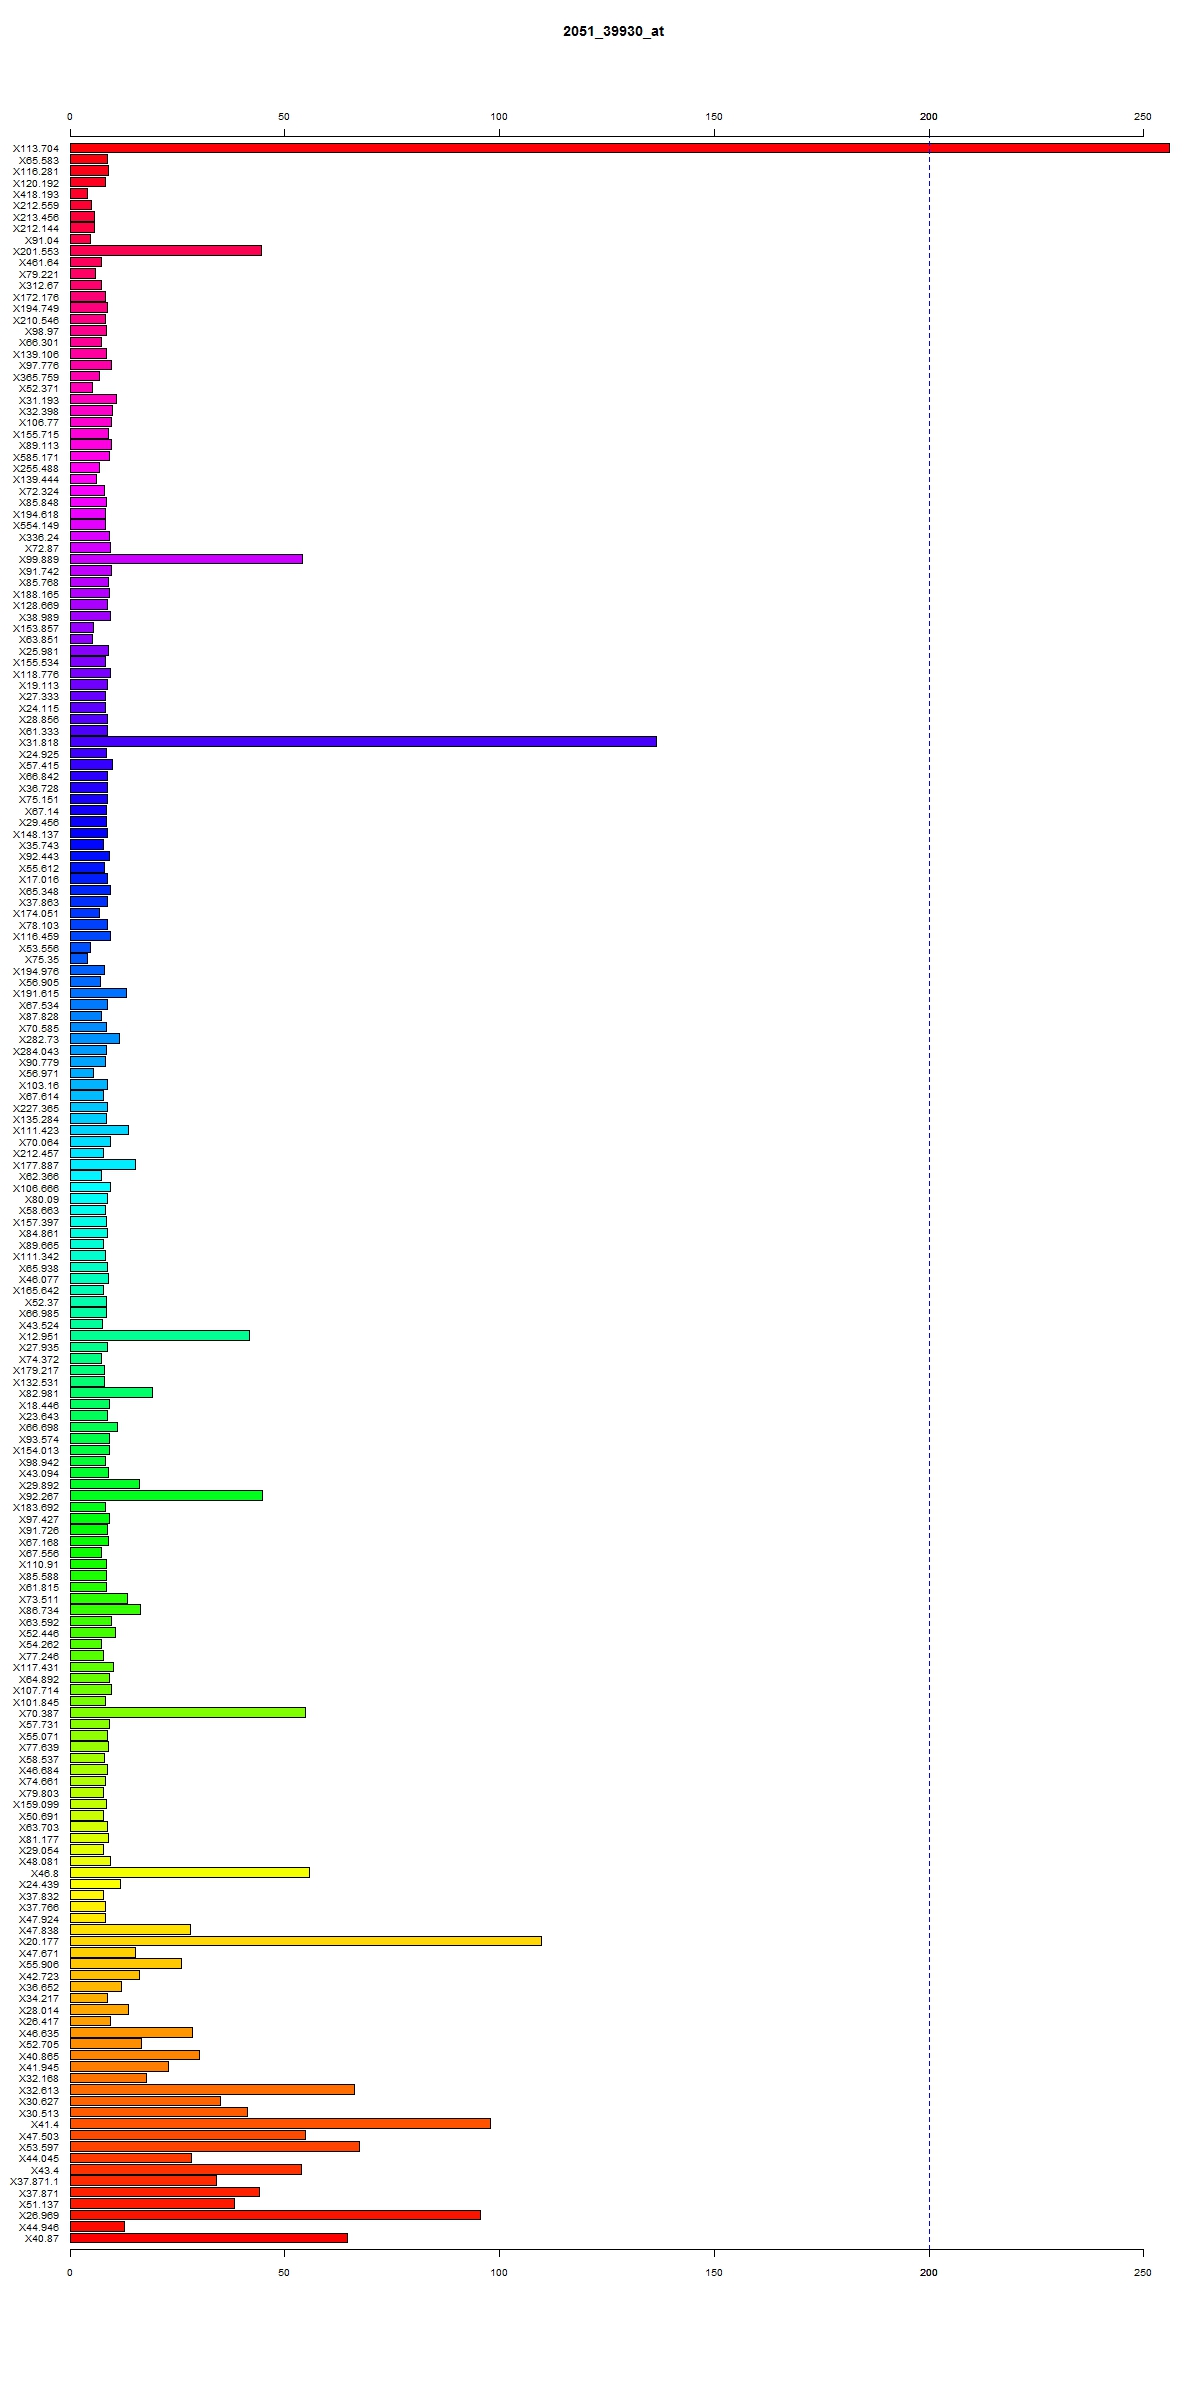
Task: Select the X32.613 label
Action: (39, 2090)
